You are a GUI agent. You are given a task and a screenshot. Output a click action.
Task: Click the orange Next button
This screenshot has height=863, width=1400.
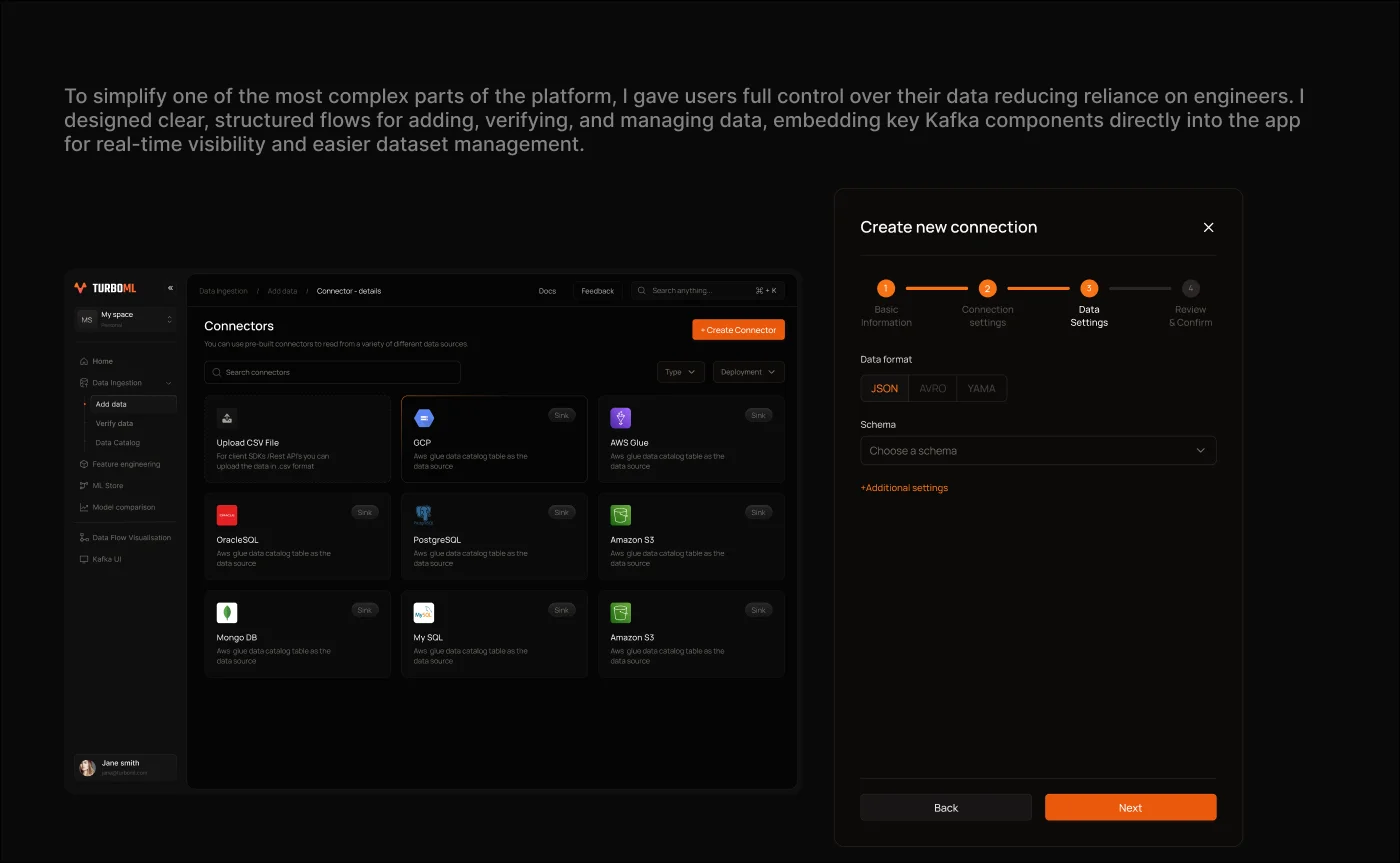1131,808
